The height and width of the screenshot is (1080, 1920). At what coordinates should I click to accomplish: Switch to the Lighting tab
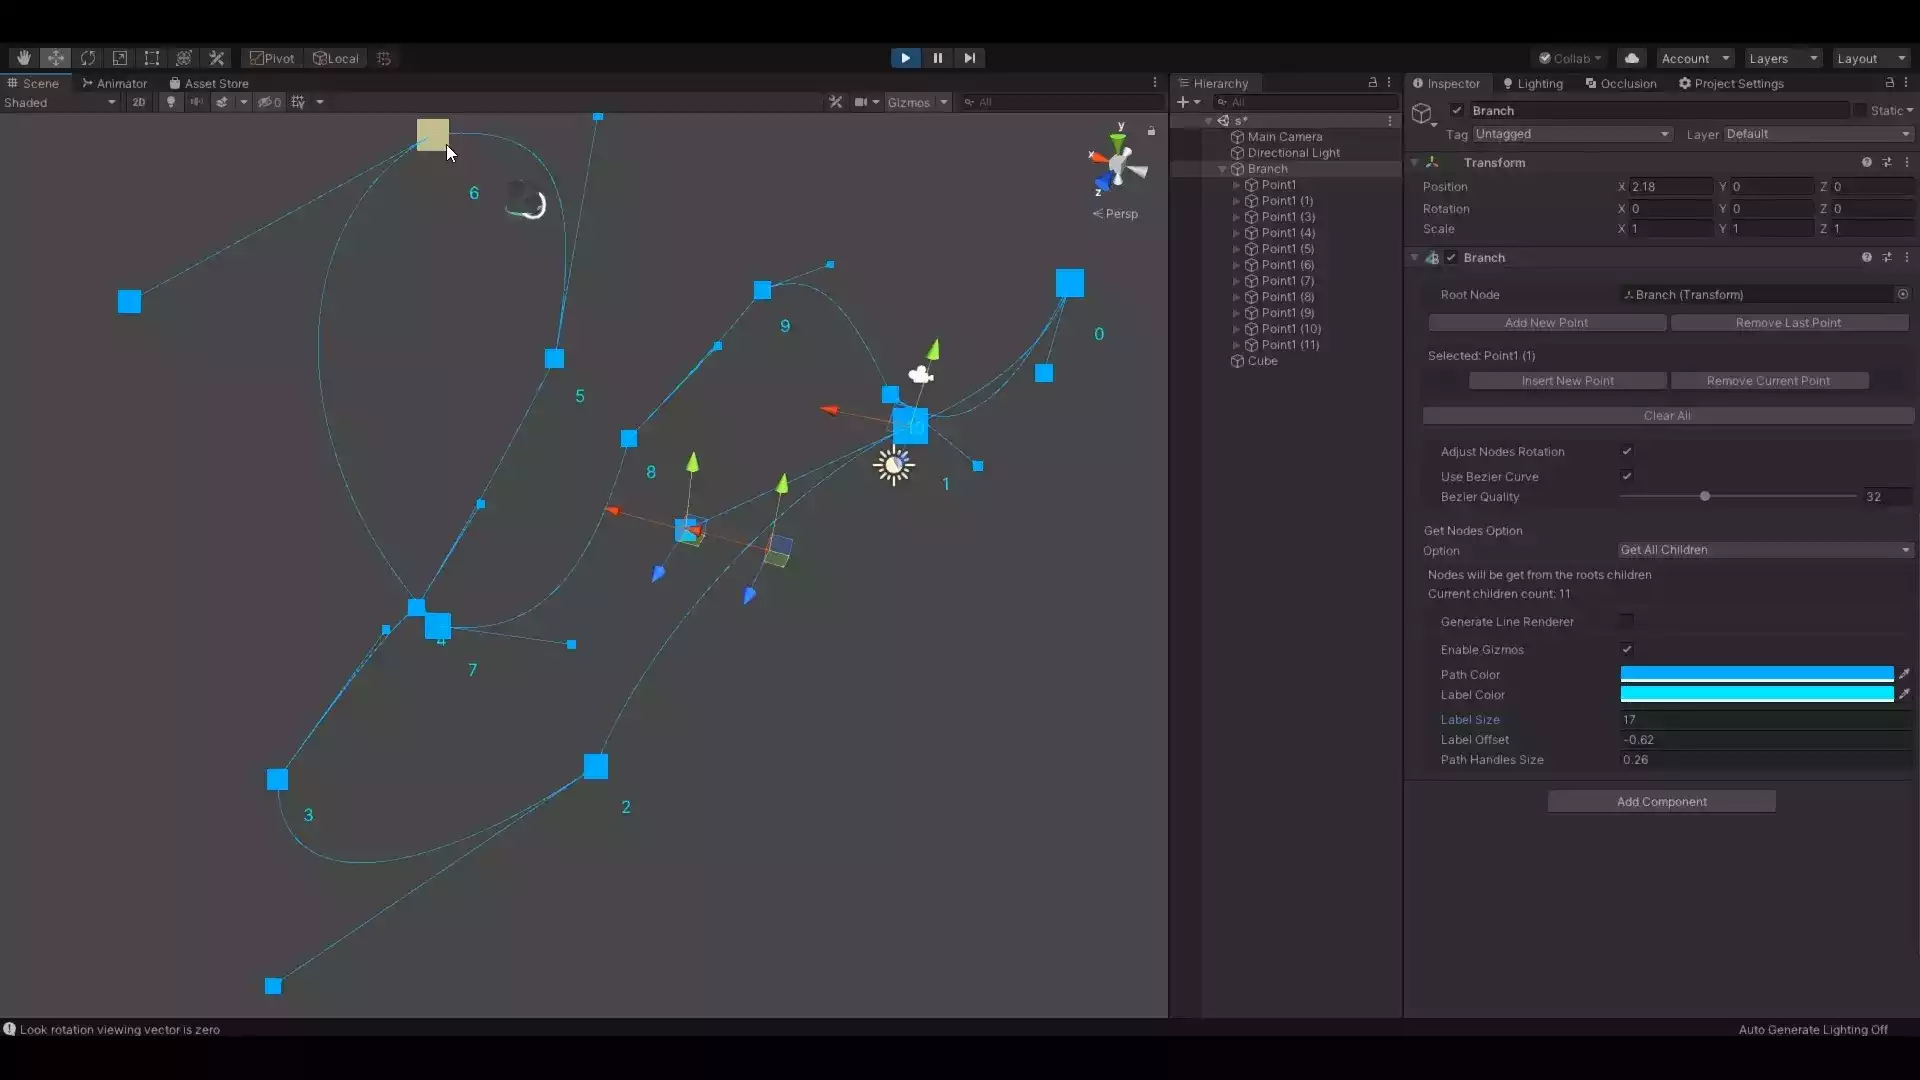(1532, 84)
